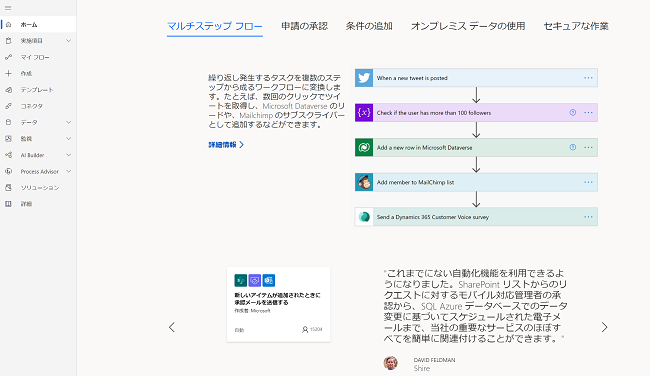The width and height of the screenshot is (650, 376).
Task: Open the セキュアな作業 tab
Action: (x=576, y=26)
